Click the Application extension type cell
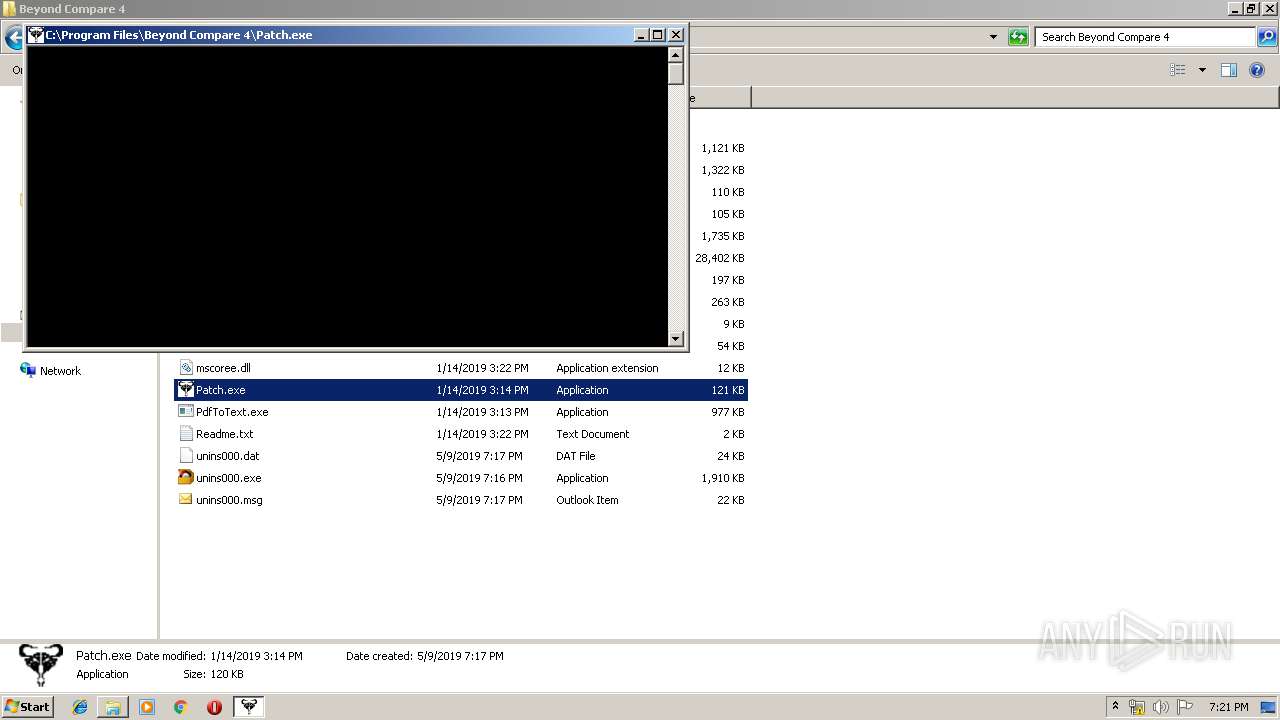Image resolution: width=1280 pixels, height=720 pixels. (x=607, y=368)
